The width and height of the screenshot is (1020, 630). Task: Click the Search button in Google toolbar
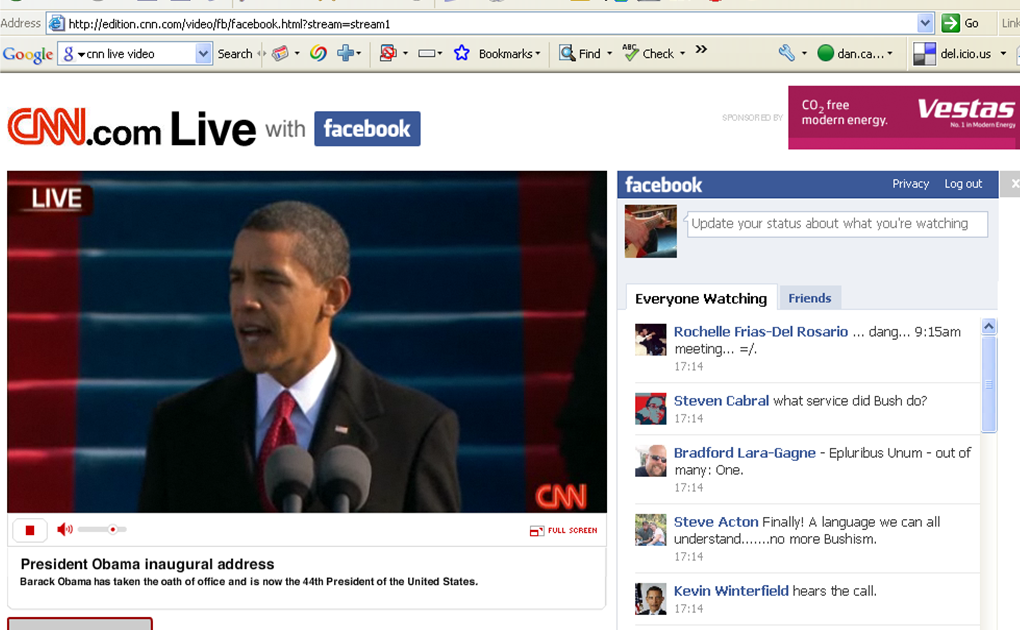(x=234, y=54)
